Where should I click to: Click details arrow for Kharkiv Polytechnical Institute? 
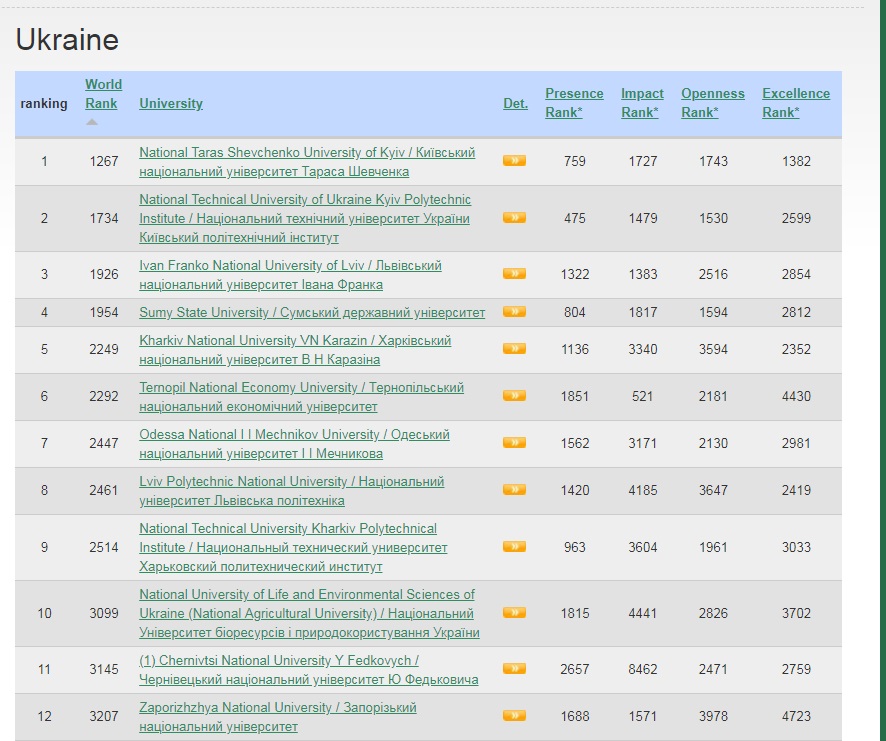pyautogui.click(x=514, y=547)
